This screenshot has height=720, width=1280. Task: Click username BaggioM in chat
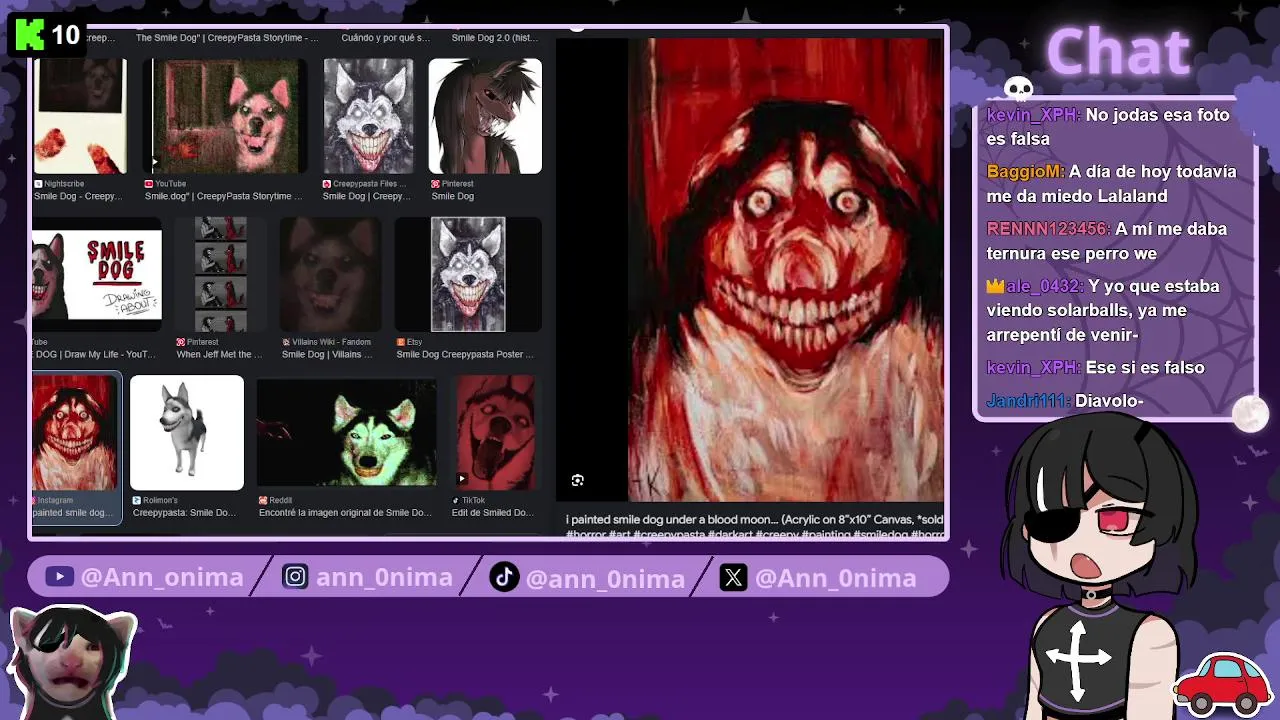tap(1025, 172)
